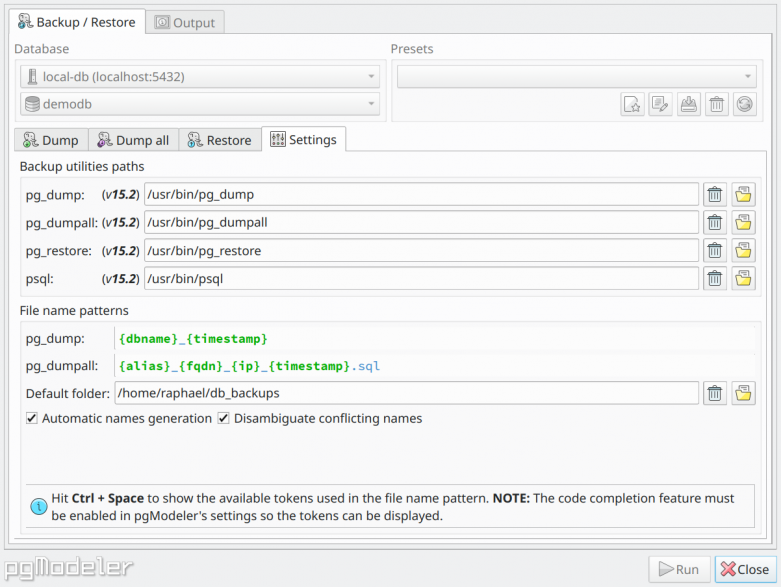
Task: Clear the pg_restore path with trash icon
Action: pyautogui.click(x=715, y=250)
